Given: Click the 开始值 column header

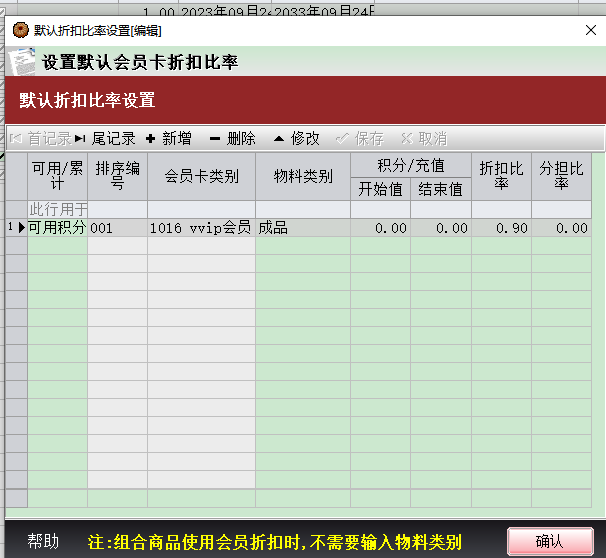Looking at the screenshot, I should pyautogui.click(x=380, y=189).
